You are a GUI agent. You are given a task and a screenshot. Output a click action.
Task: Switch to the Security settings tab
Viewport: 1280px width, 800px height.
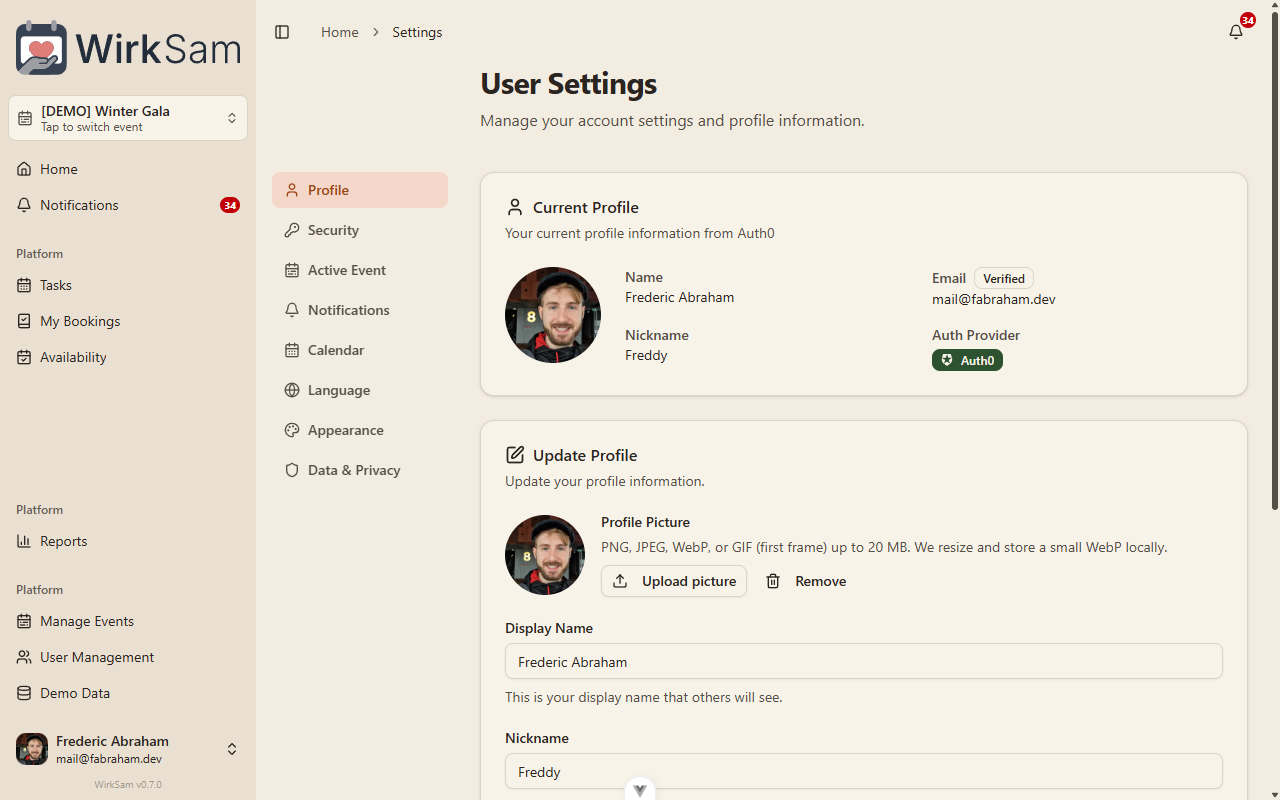(x=360, y=230)
